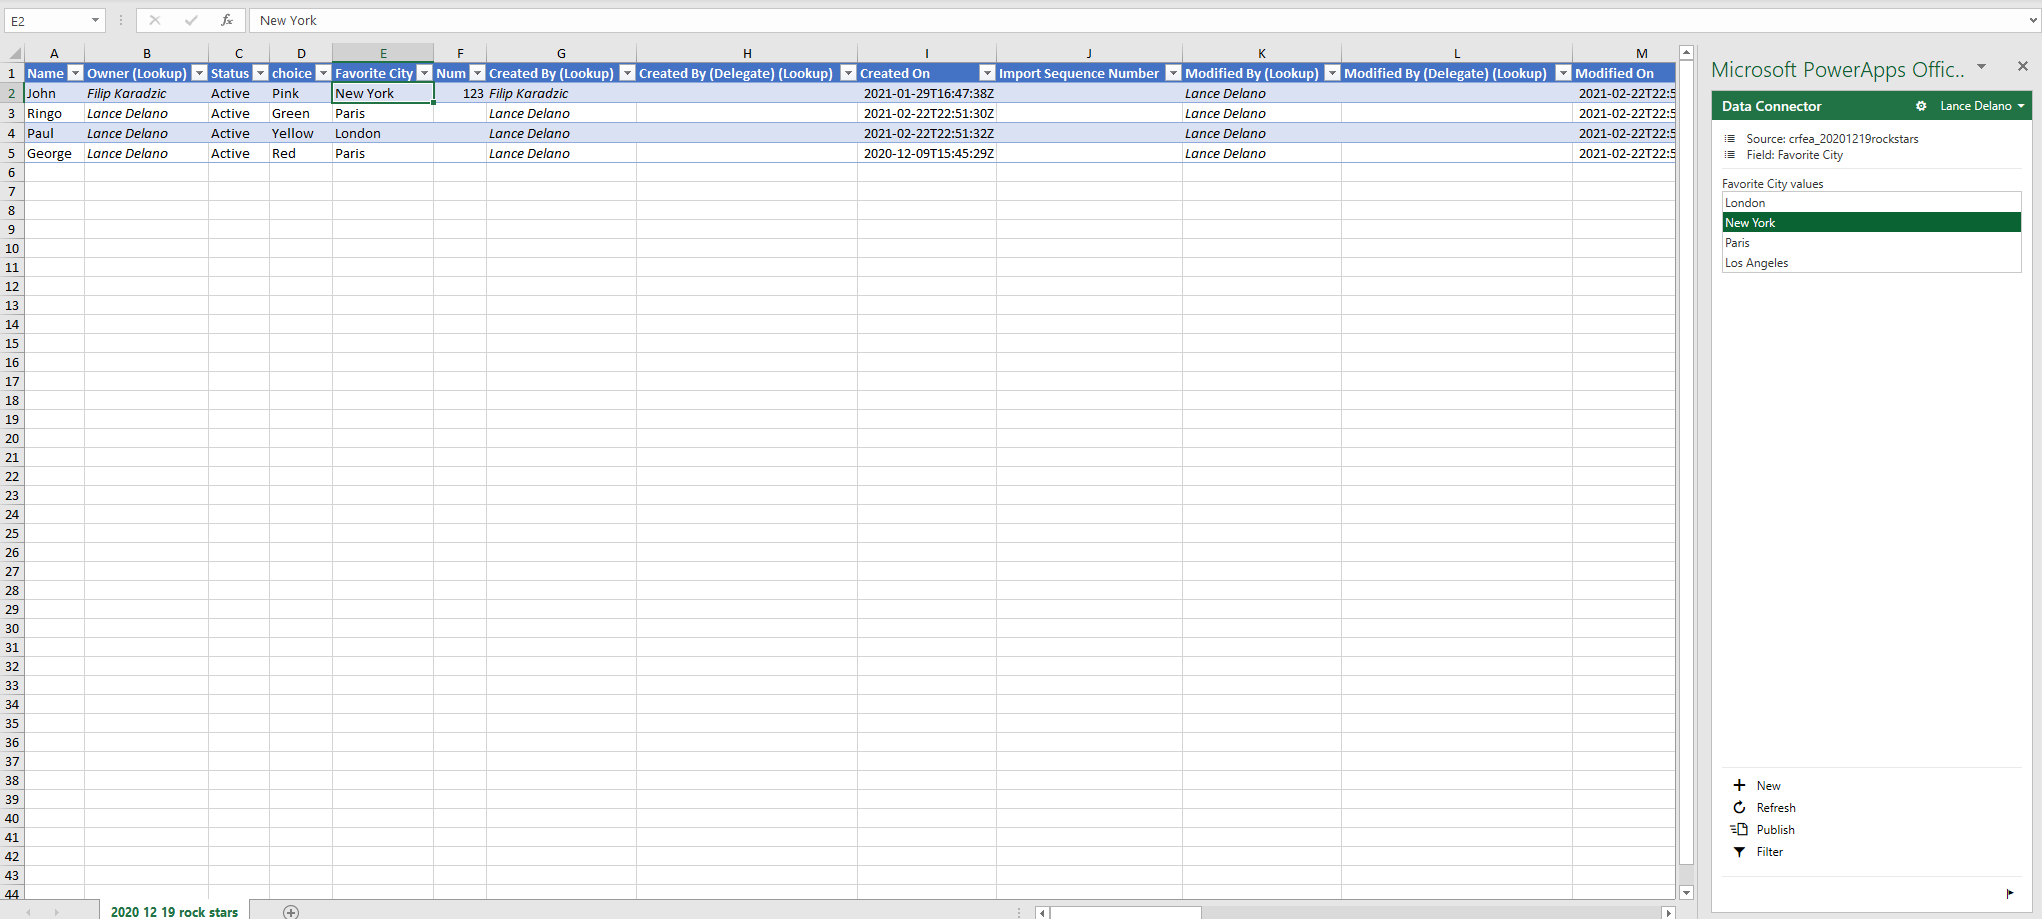
Task: Choose London in the Favorite City list
Action: (x=1745, y=203)
